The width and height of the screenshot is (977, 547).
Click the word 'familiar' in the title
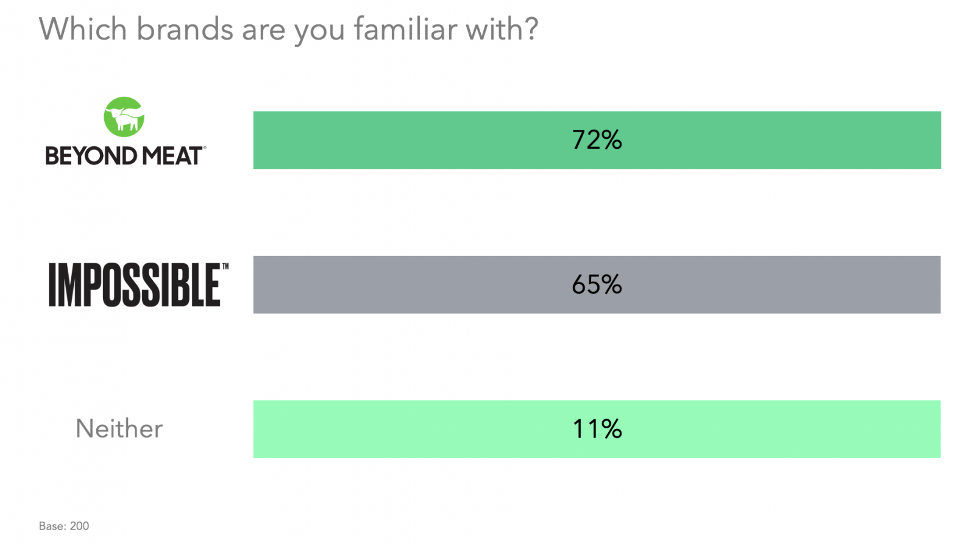click(404, 27)
